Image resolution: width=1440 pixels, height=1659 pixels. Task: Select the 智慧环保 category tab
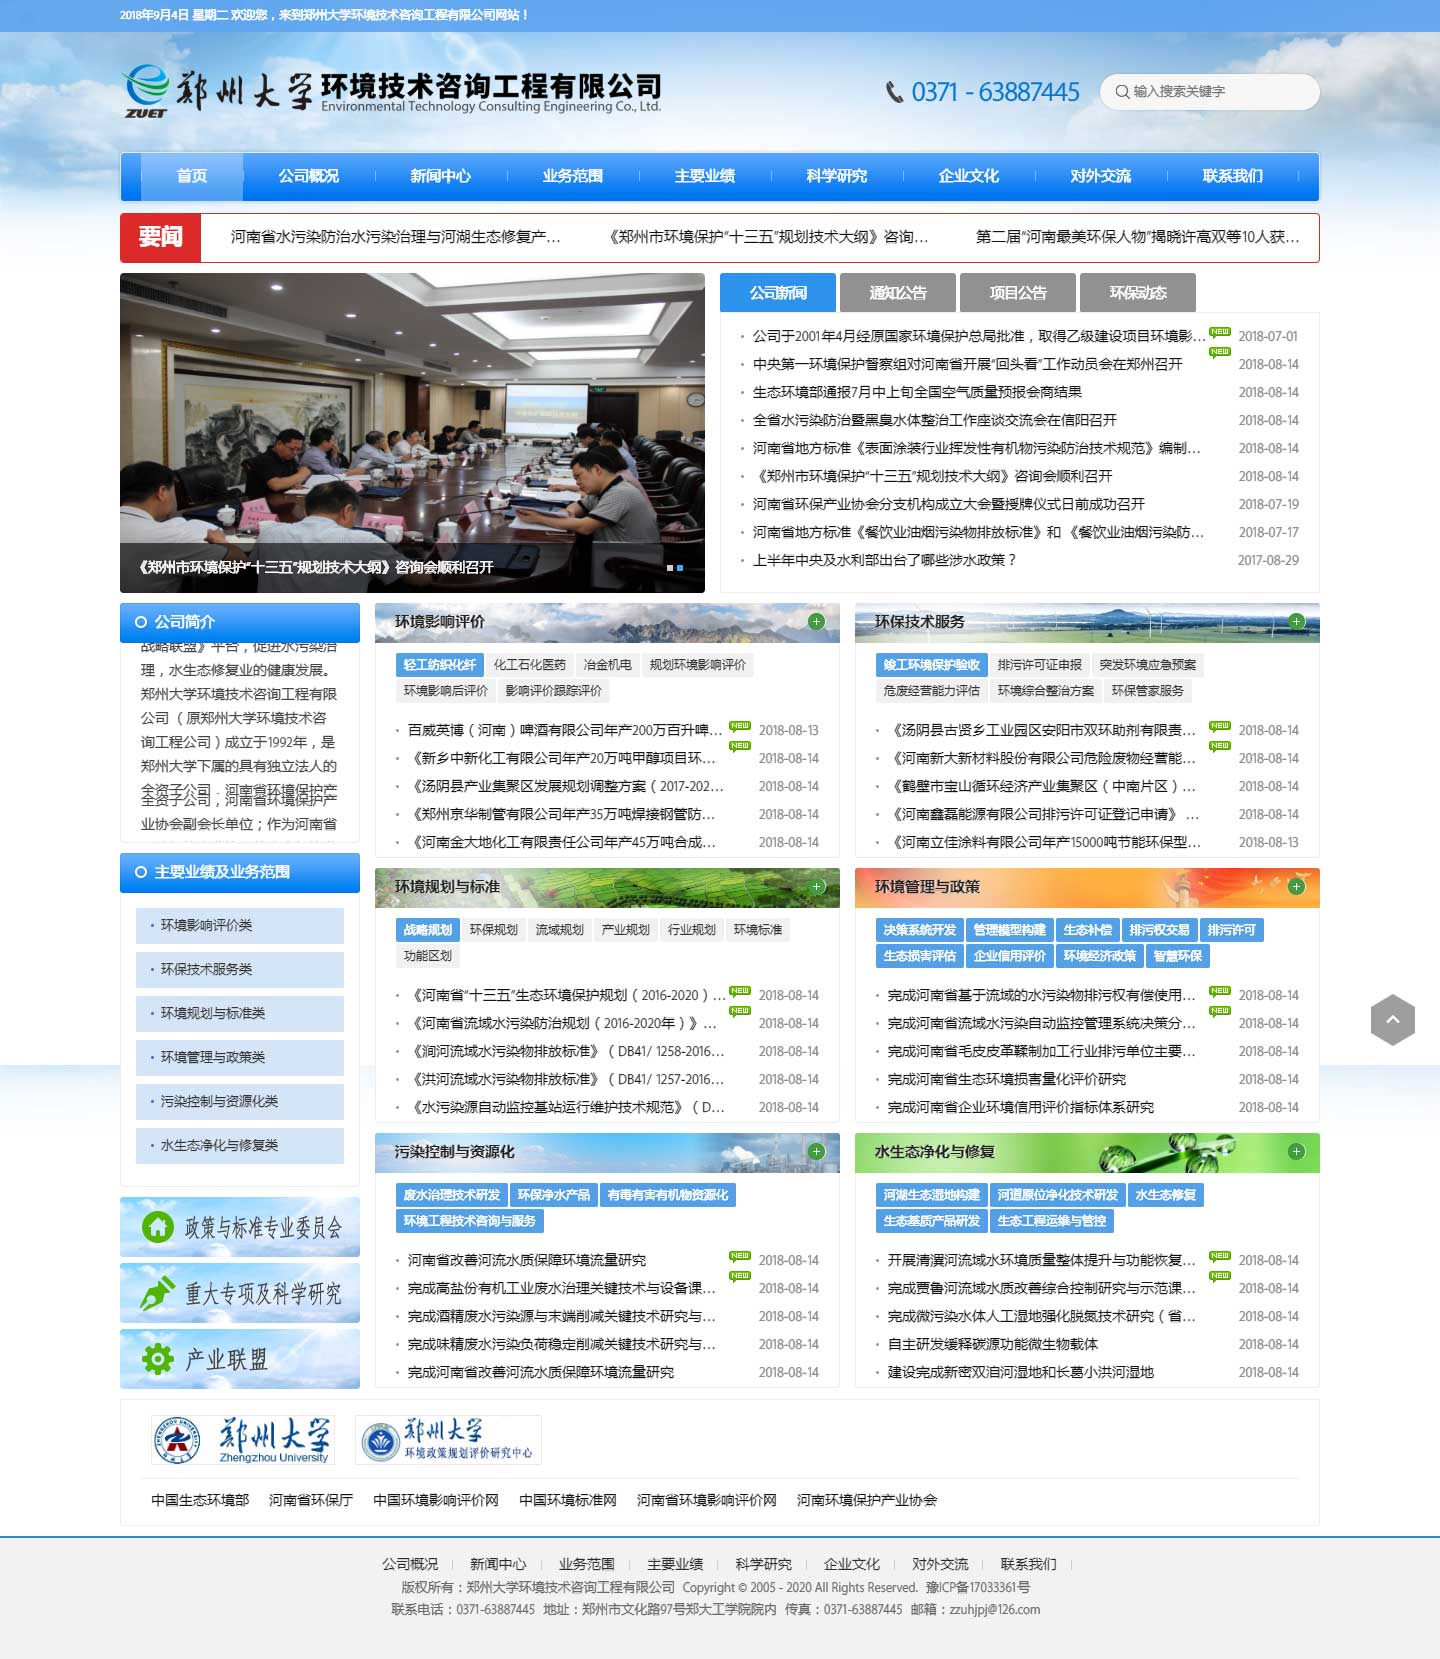click(1178, 956)
